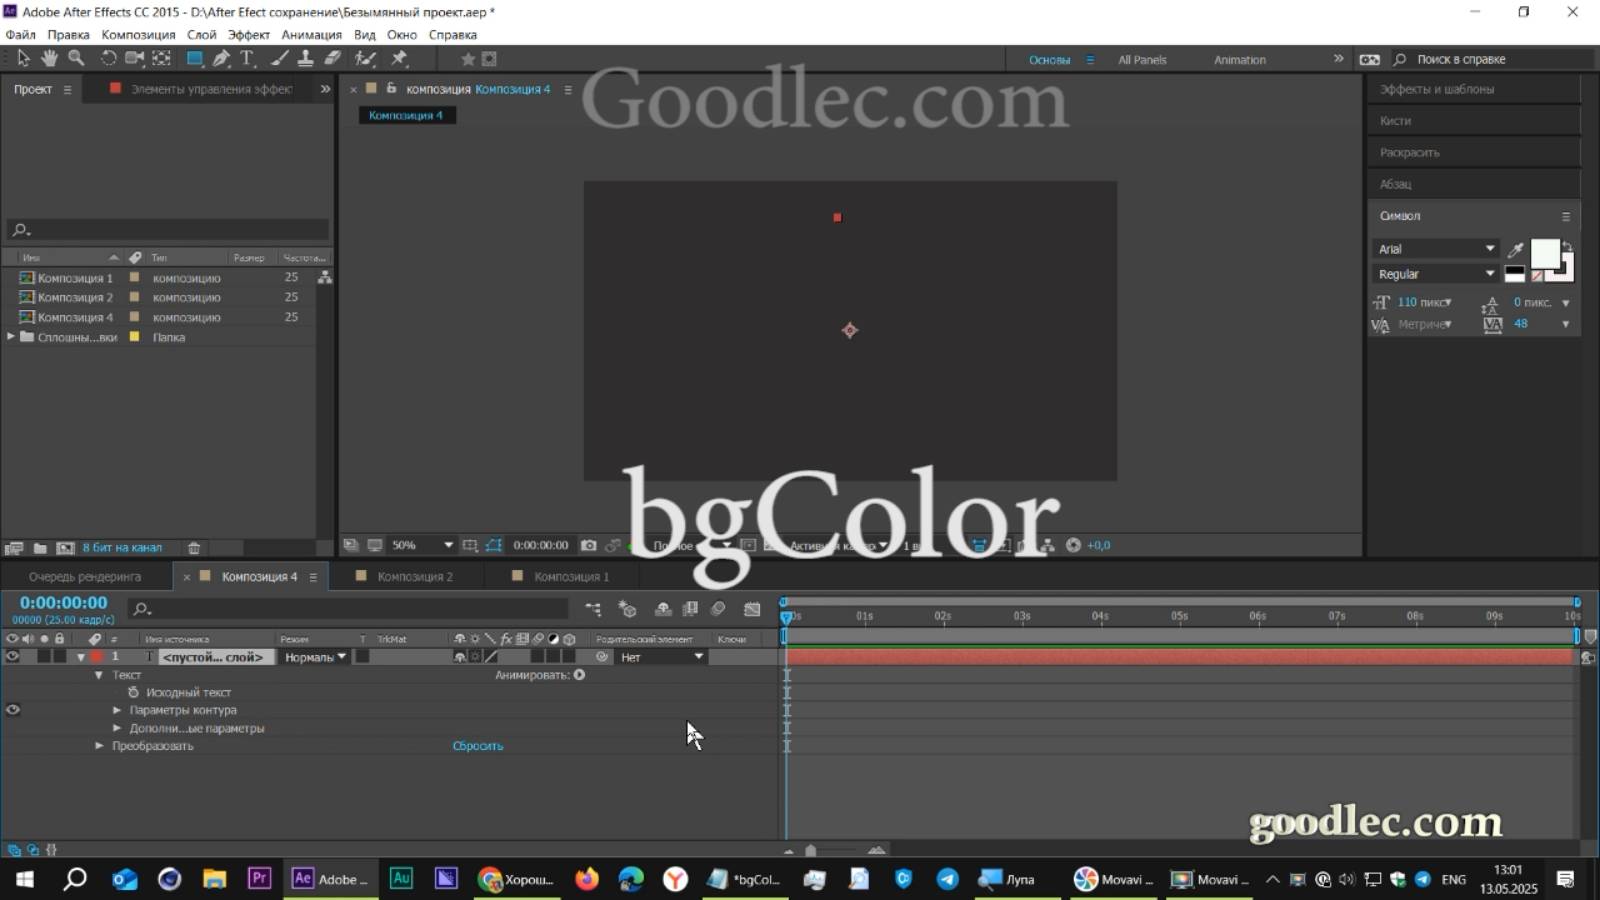Take a snapshot of the composition view
This screenshot has height=900, width=1600.
point(589,545)
